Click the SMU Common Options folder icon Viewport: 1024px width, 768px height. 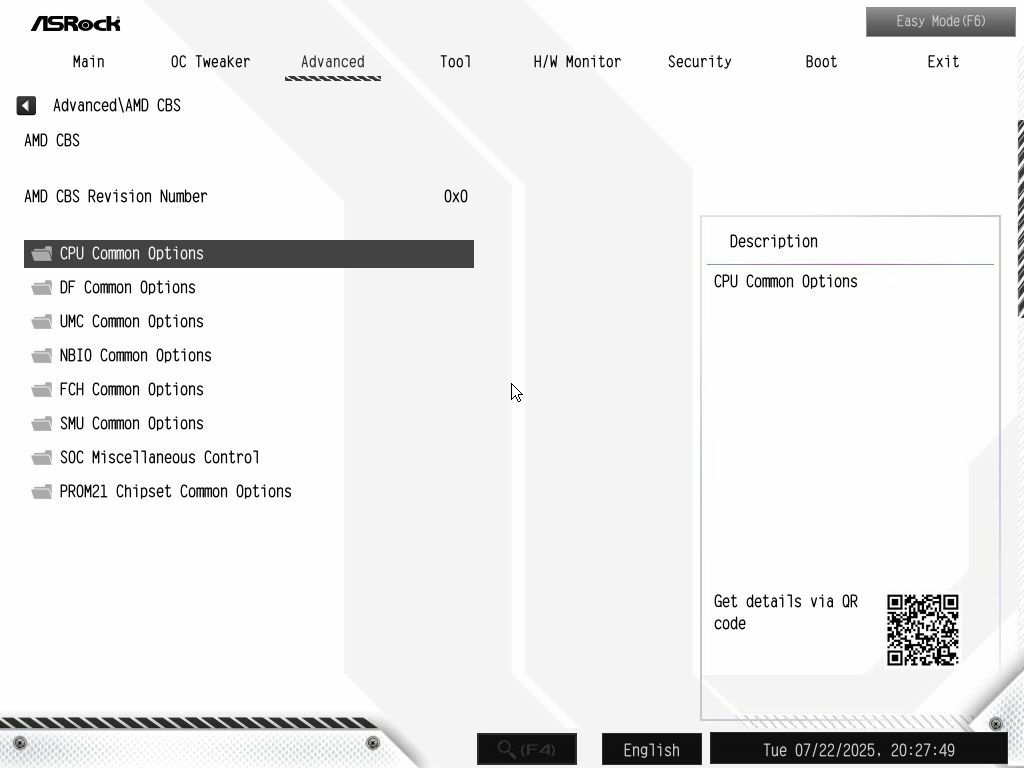pos(42,423)
